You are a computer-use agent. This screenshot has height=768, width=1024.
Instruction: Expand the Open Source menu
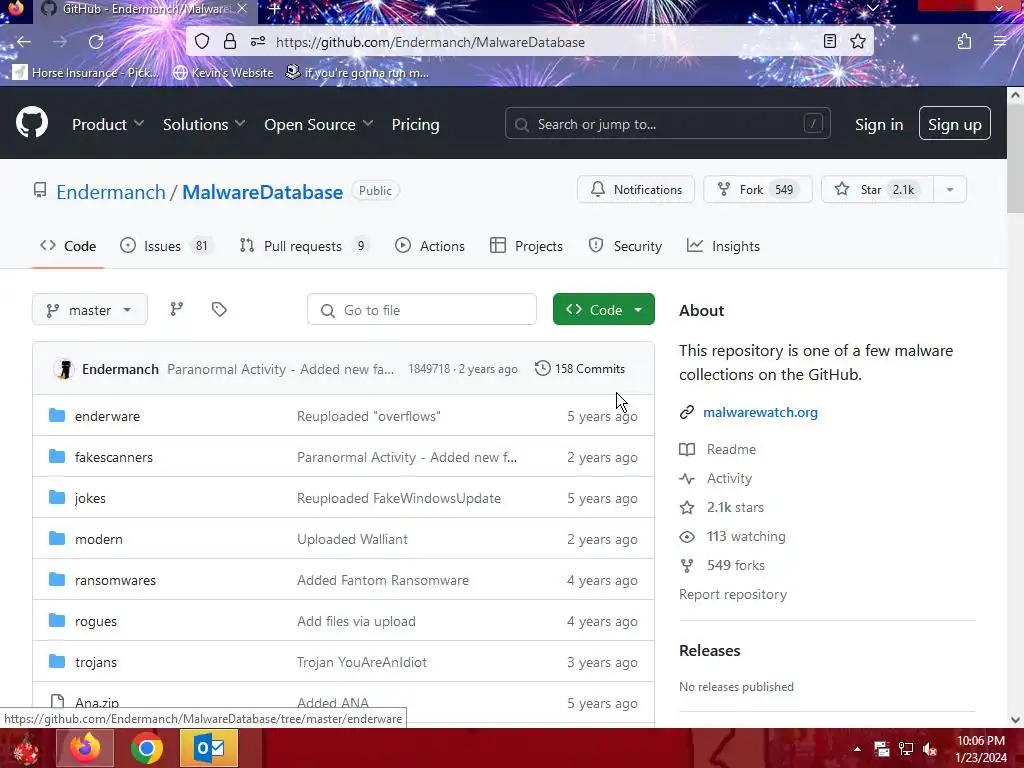(319, 124)
